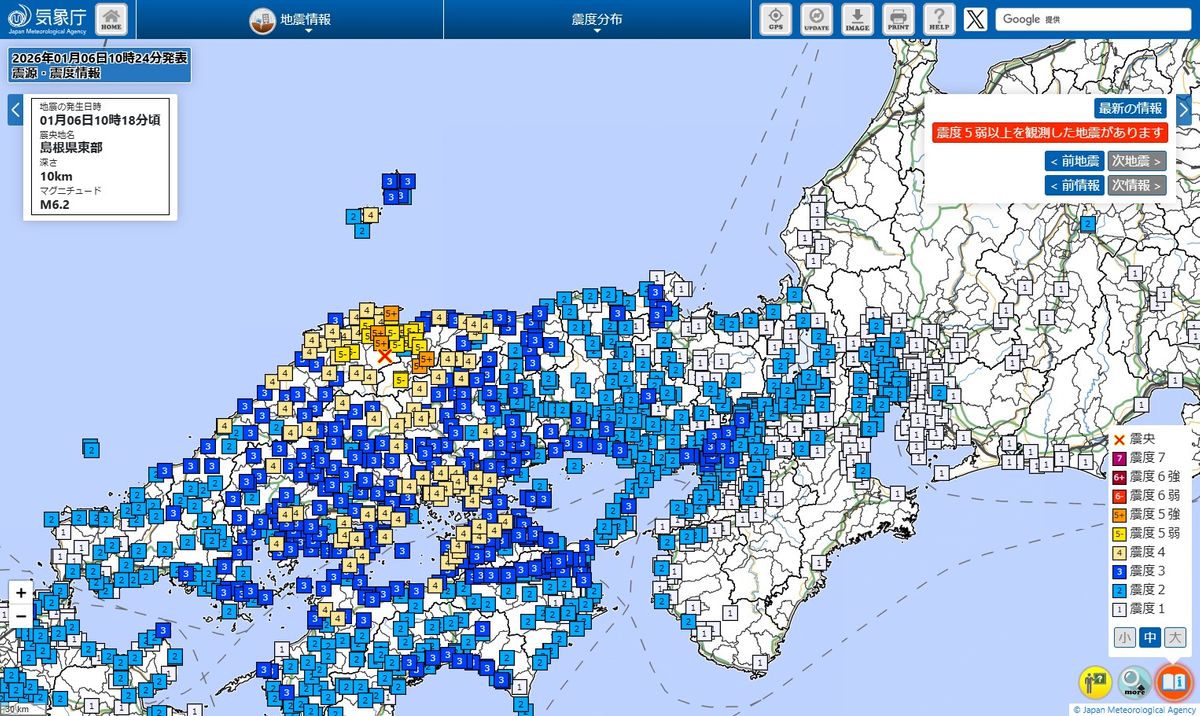Click the Japan Meteorological Agency logo
This screenshot has width=1200, height=716.
tap(46, 19)
